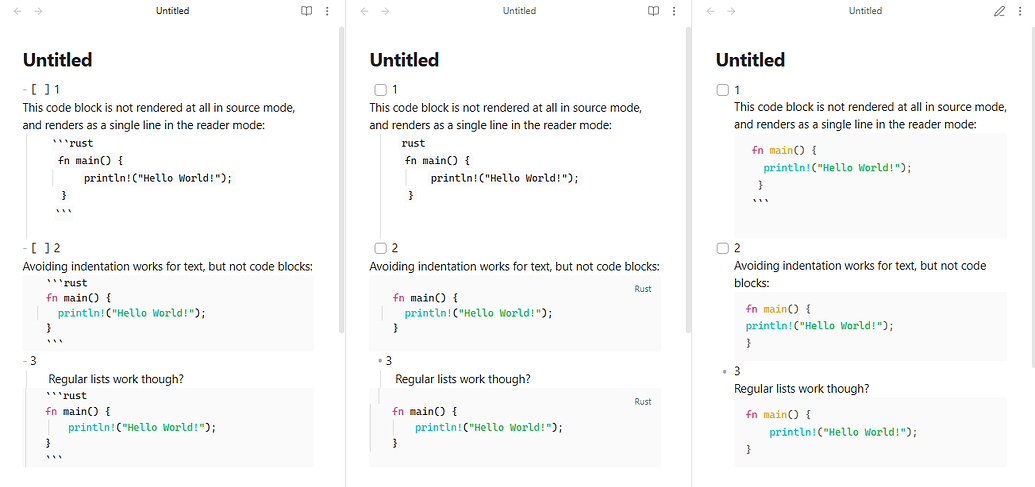Click the "- [ ] 1" source line in left pane
The image size is (1035, 487).
pos(42,90)
